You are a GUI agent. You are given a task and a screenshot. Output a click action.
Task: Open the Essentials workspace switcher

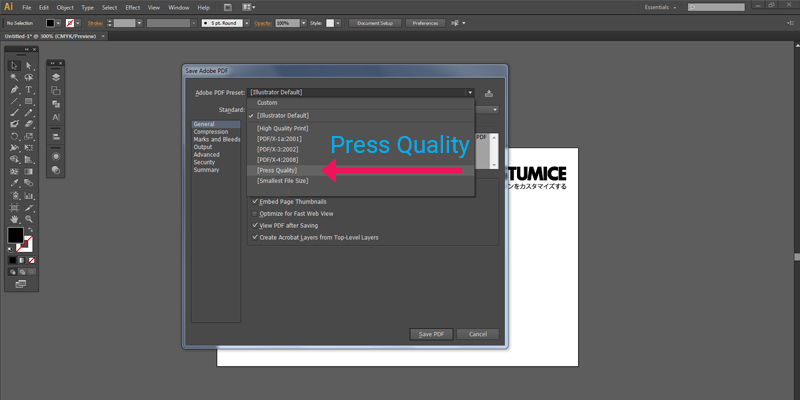tap(660, 8)
